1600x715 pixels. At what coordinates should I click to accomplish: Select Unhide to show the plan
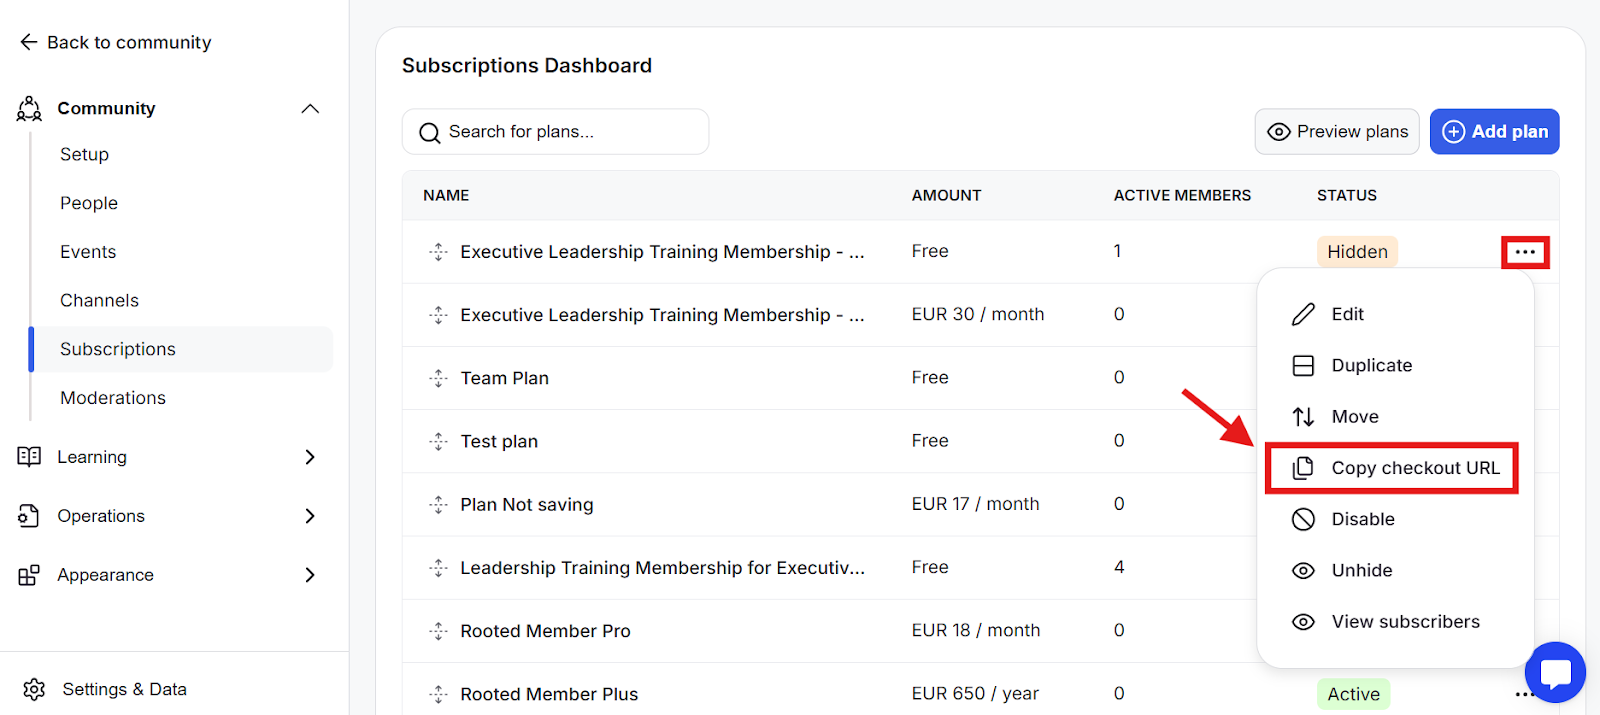[x=1361, y=570]
